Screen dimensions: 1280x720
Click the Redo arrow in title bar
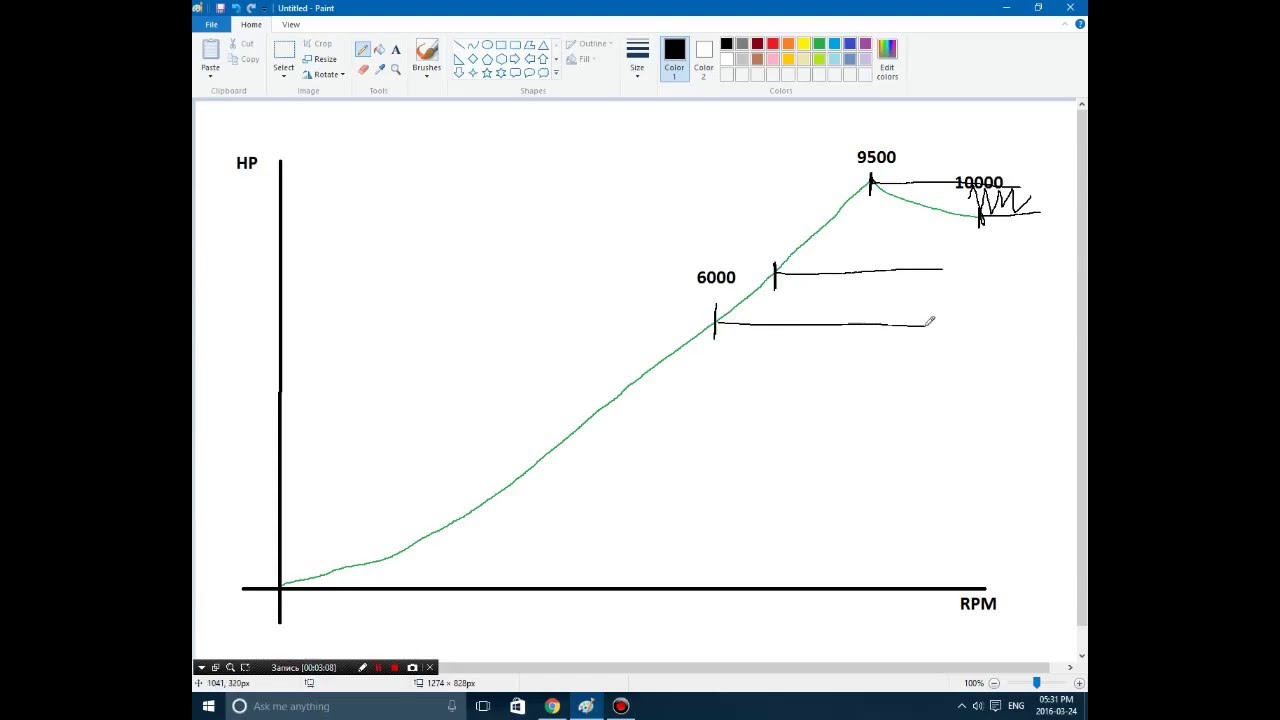(x=250, y=8)
